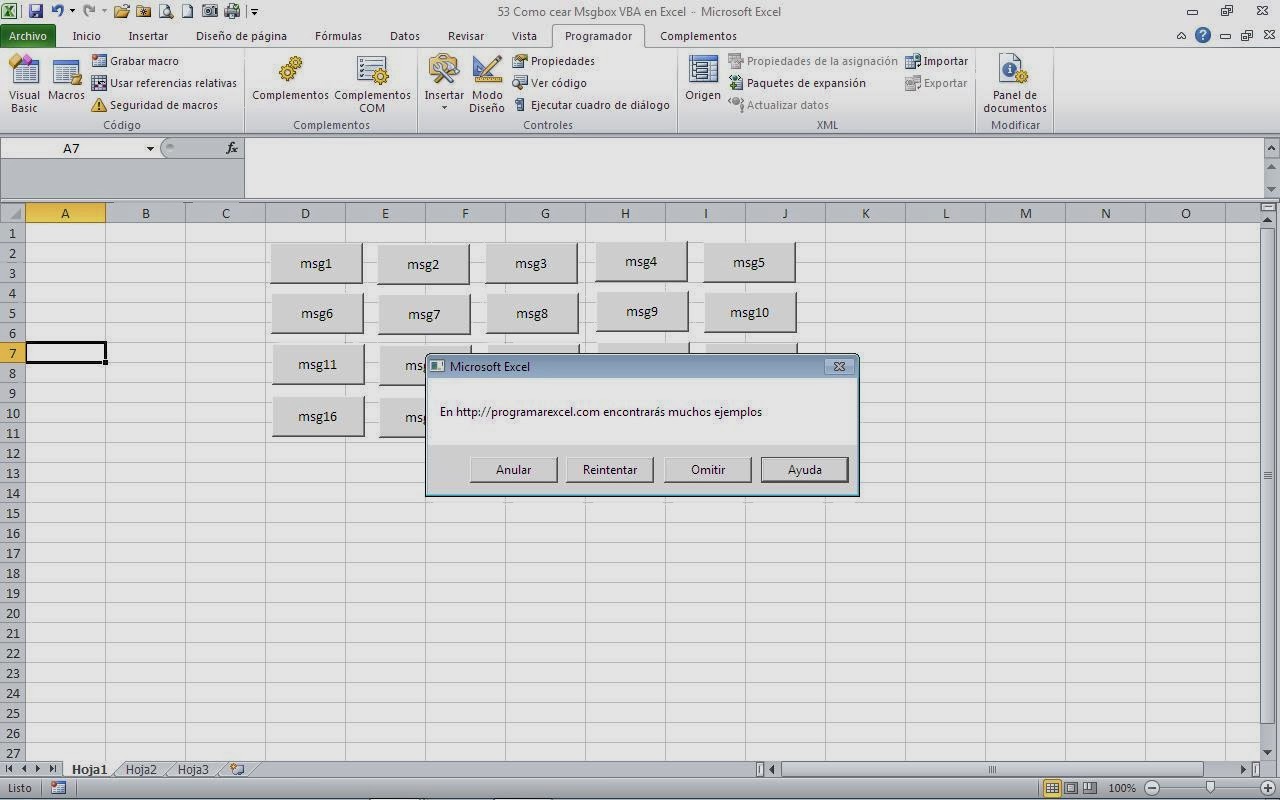Open the Macros list
1280x800 pixels.
(x=66, y=80)
